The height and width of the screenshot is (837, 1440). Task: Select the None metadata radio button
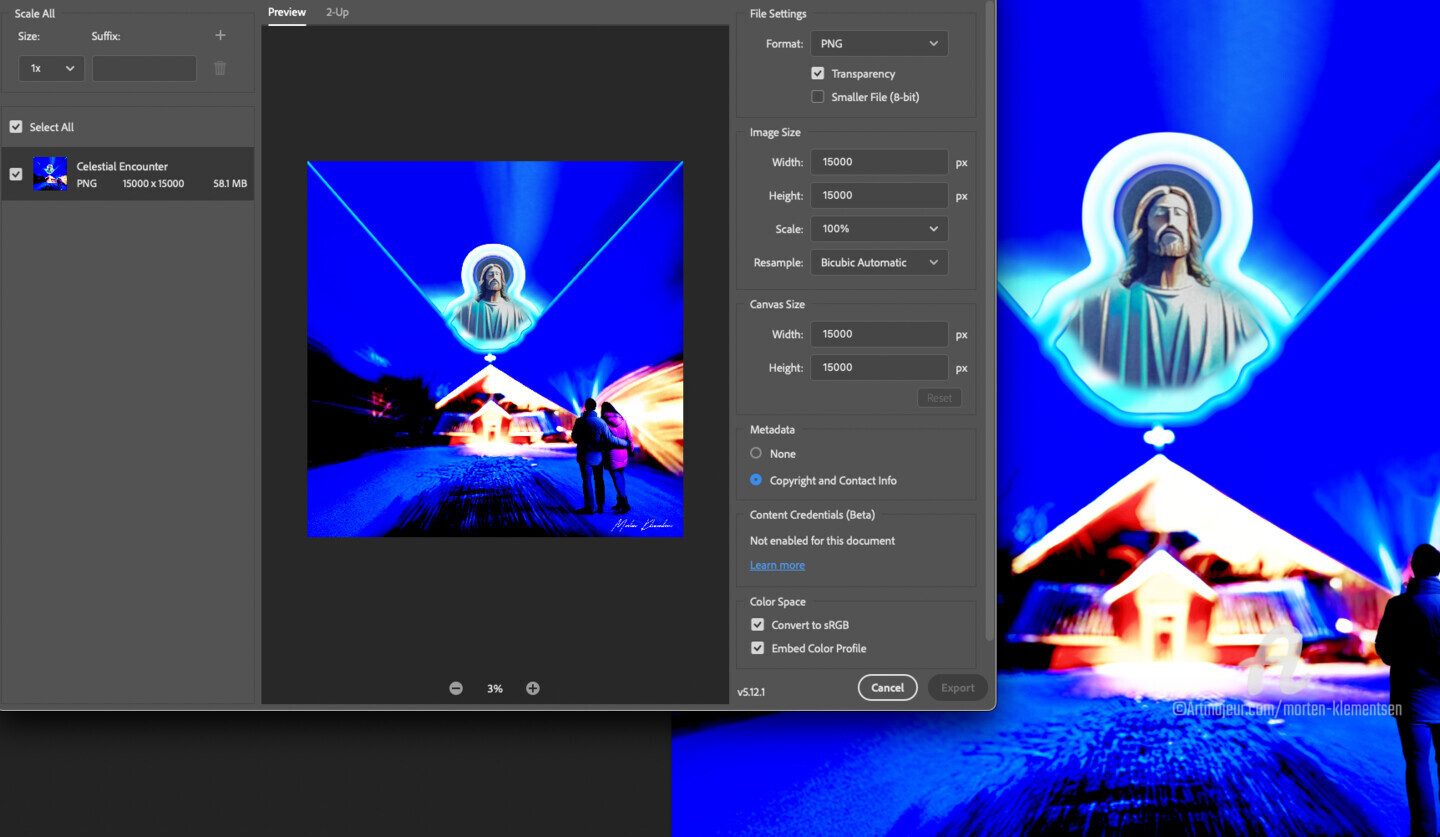(756, 454)
